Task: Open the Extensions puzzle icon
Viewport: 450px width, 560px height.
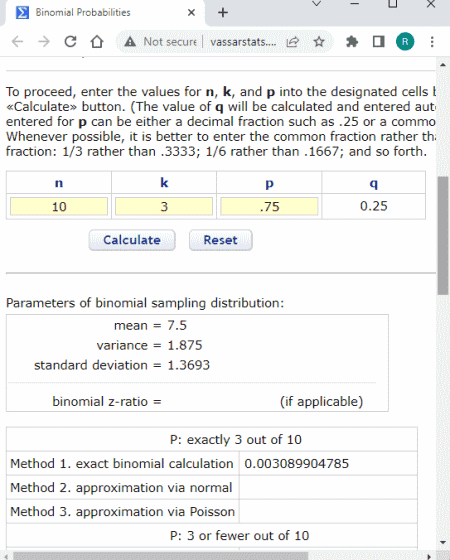Action: tap(352, 42)
